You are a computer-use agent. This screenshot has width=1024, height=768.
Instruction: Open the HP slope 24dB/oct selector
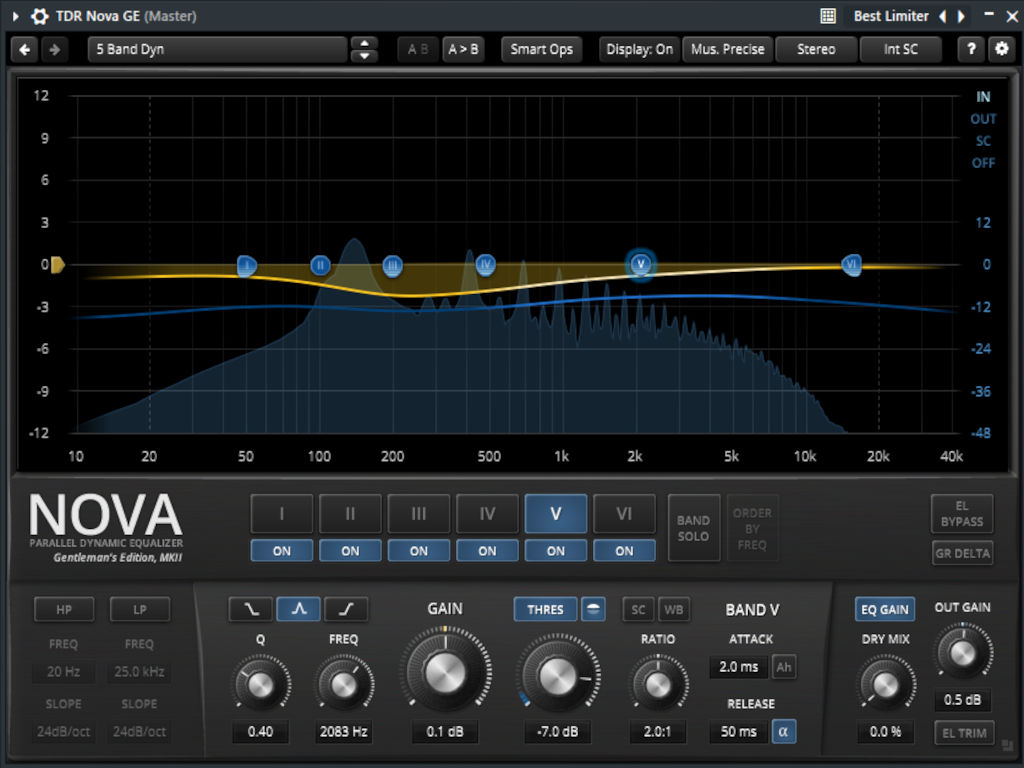63,731
